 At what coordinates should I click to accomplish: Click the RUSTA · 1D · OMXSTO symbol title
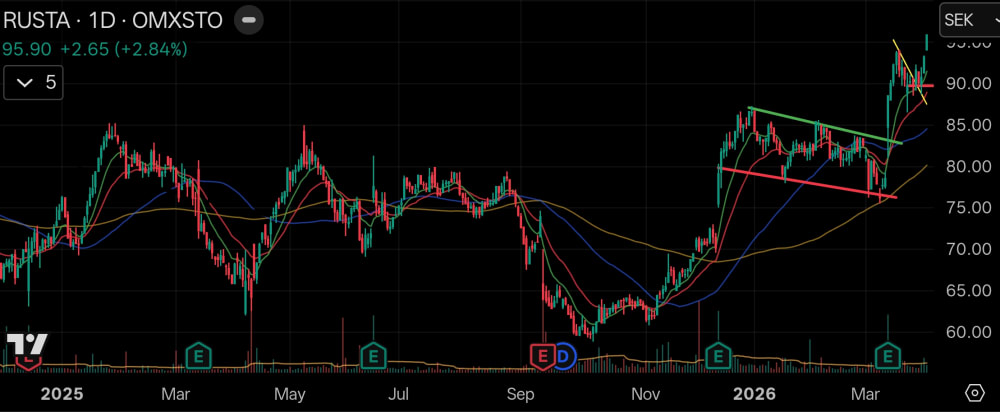113,20
